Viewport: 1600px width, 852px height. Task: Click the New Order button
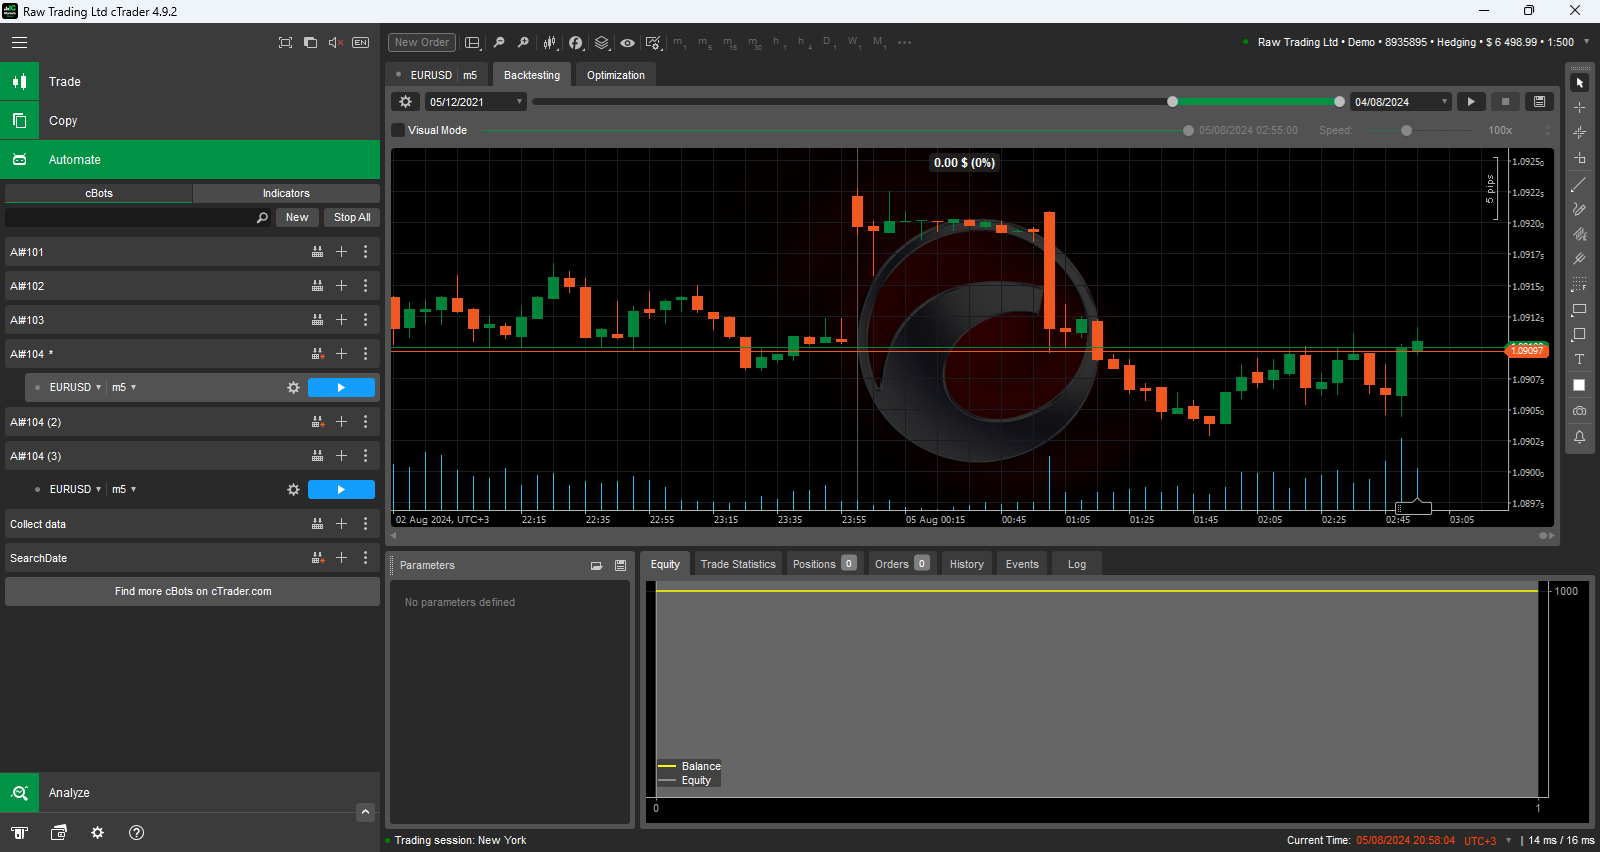pyautogui.click(x=422, y=43)
